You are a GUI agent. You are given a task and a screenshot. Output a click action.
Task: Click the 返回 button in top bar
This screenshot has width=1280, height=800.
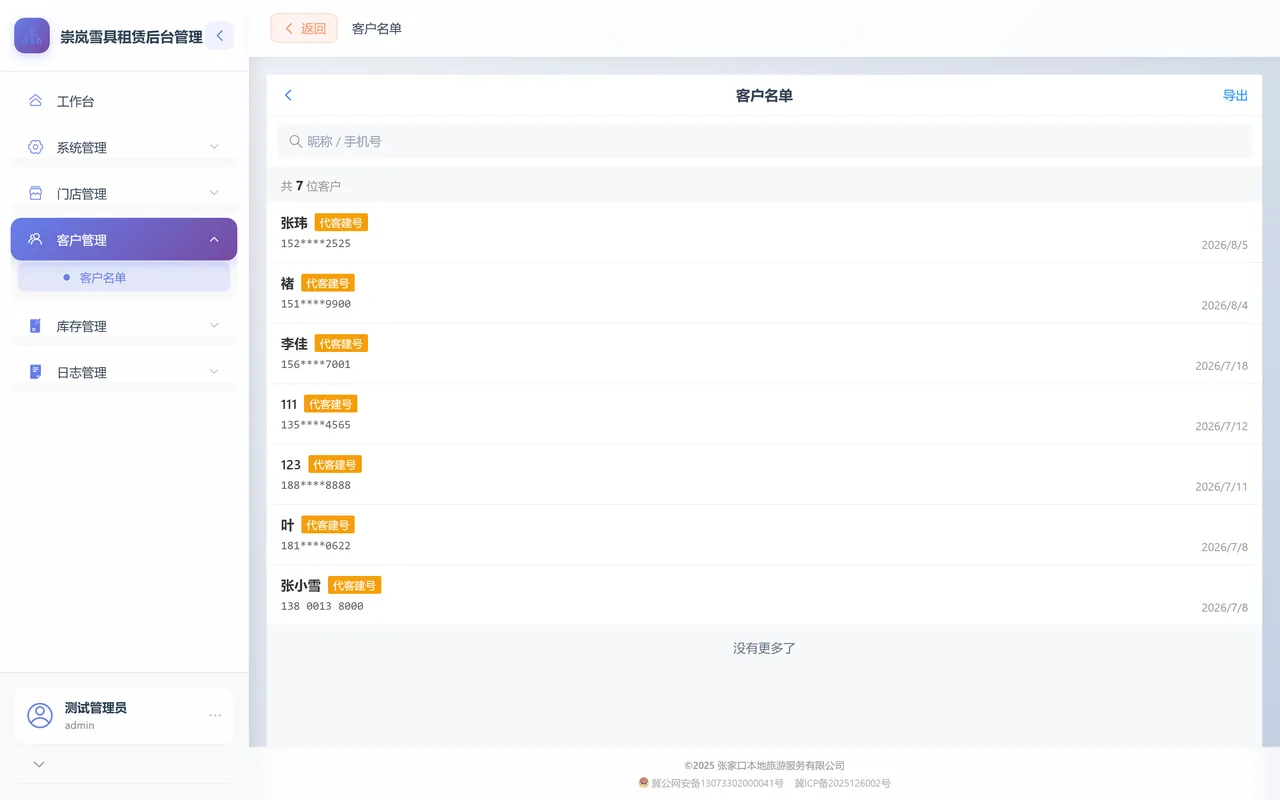pyautogui.click(x=304, y=28)
